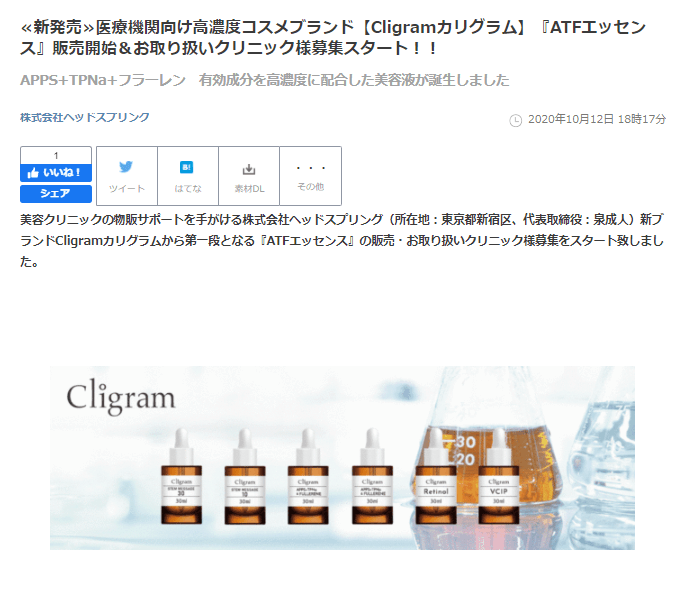Click the 素材DL download icon
Screen dimensions: 684x594
(x=249, y=169)
